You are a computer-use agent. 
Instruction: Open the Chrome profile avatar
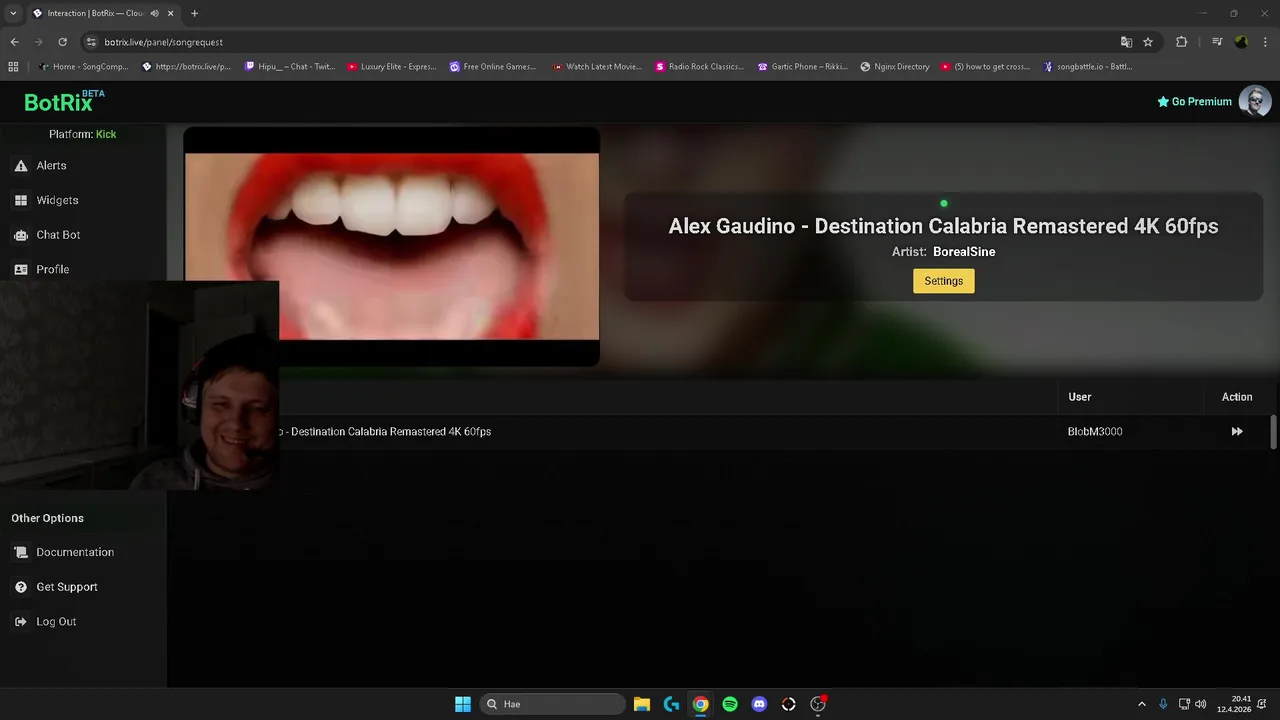[x=1241, y=42]
